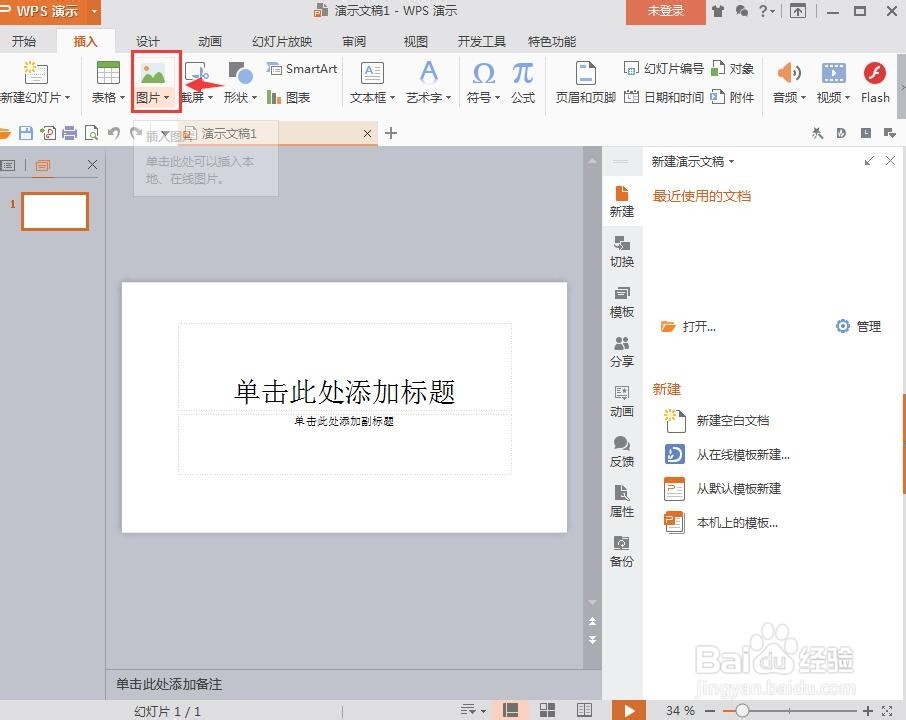Create a new blank document (新建空白文档)
This screenshot has width=906, height=720.
(717, 421)
